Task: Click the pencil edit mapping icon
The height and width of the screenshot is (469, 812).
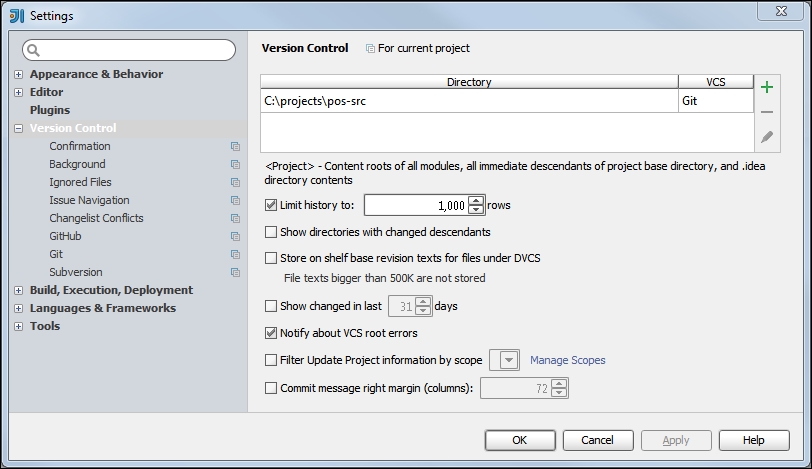Action: (767, 137)
